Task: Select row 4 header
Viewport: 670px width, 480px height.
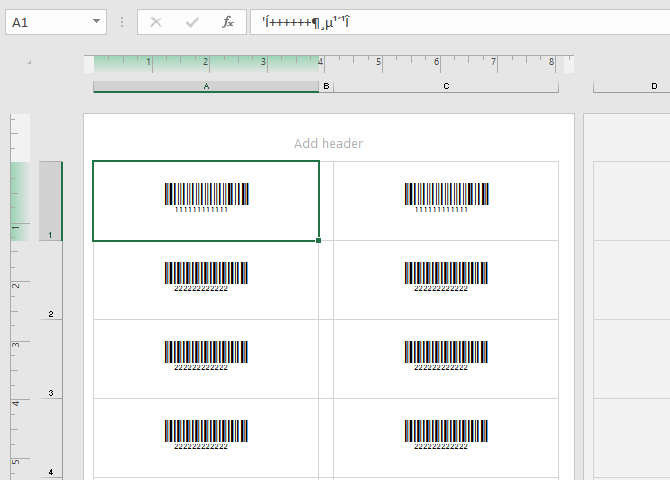Action: (50, 438)
